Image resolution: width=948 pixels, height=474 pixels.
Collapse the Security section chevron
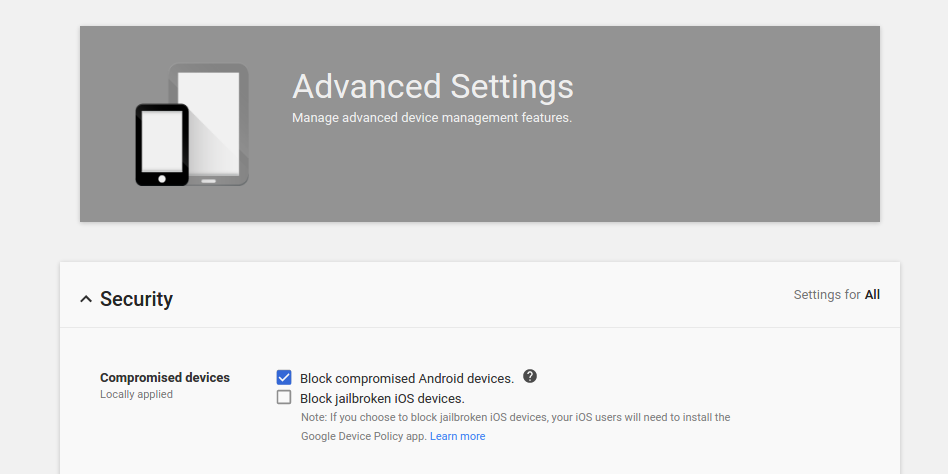tap(86, 299)
